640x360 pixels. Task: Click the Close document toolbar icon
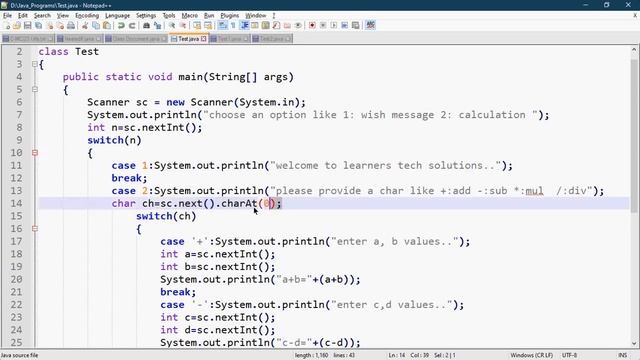49,25
